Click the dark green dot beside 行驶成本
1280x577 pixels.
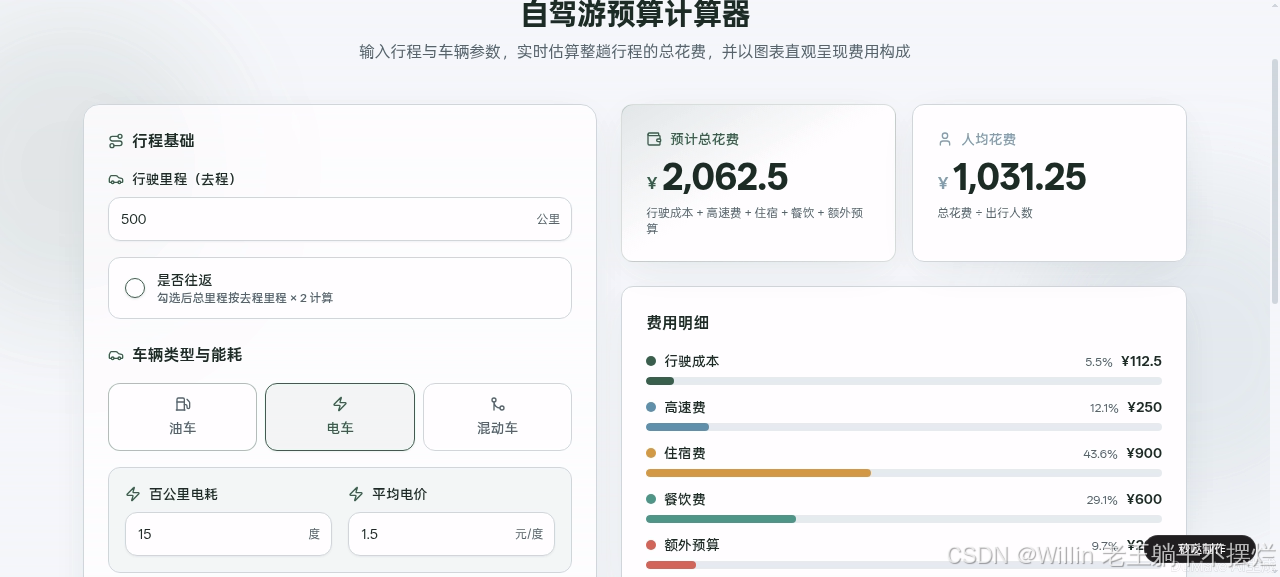click(651, 361)
